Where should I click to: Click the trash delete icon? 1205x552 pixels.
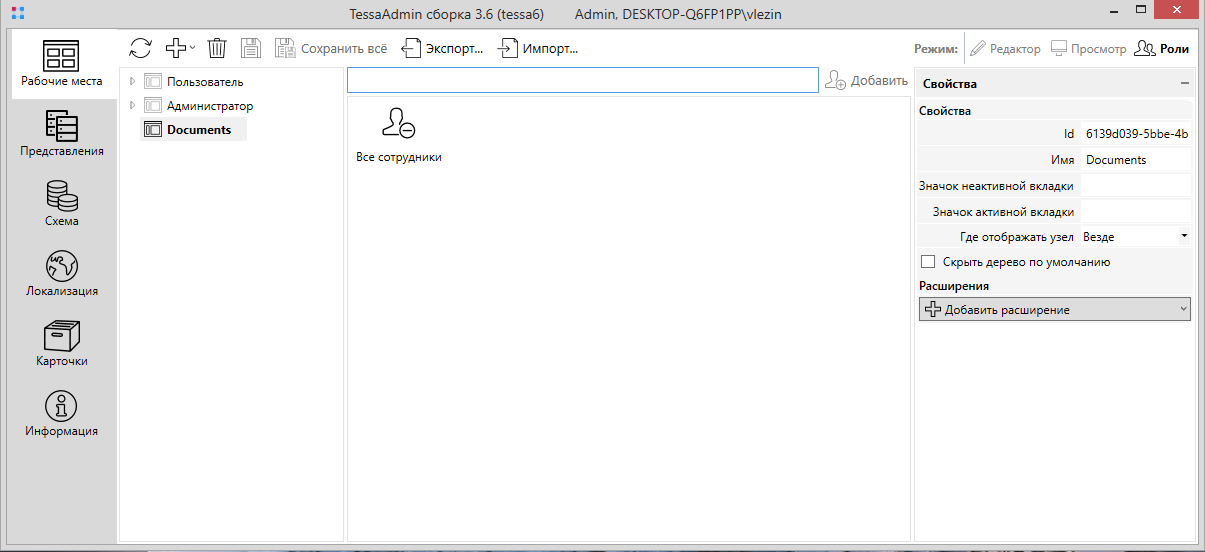217,48
